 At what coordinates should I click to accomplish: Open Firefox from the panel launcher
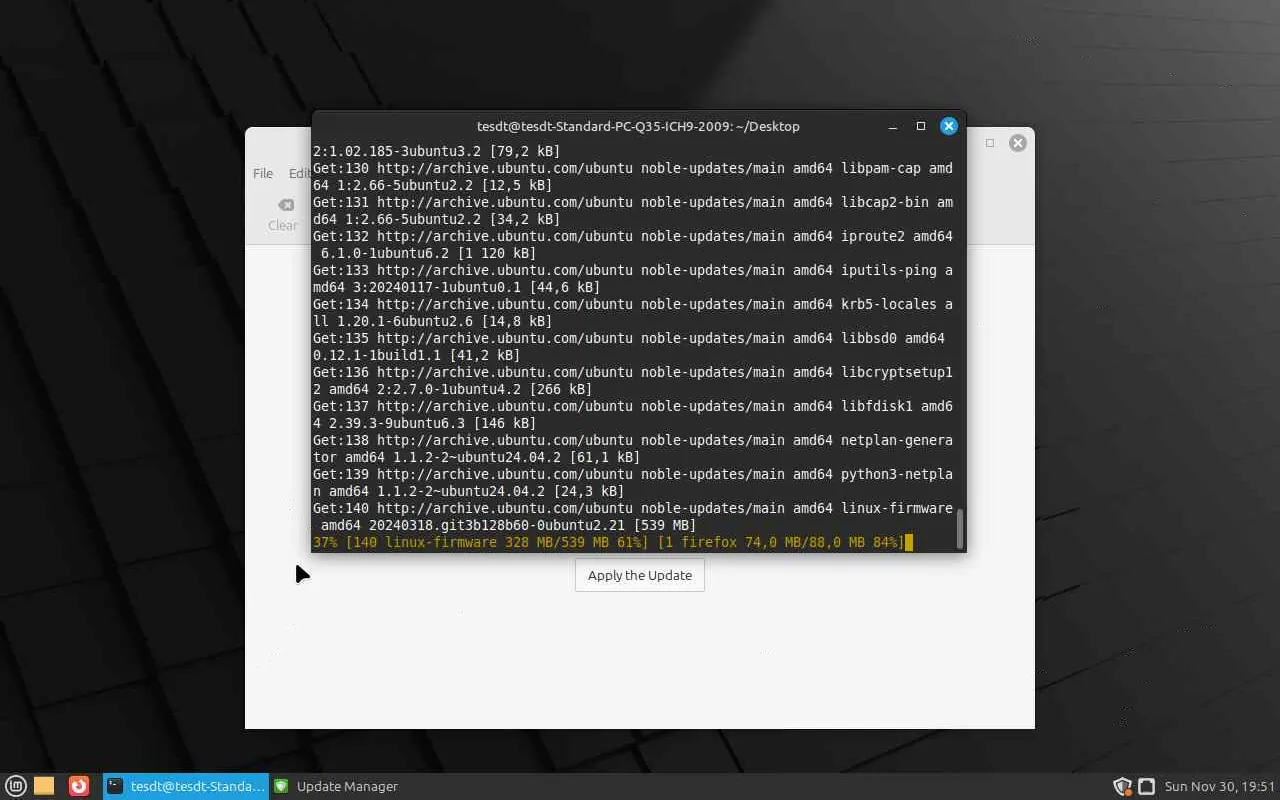79,786
